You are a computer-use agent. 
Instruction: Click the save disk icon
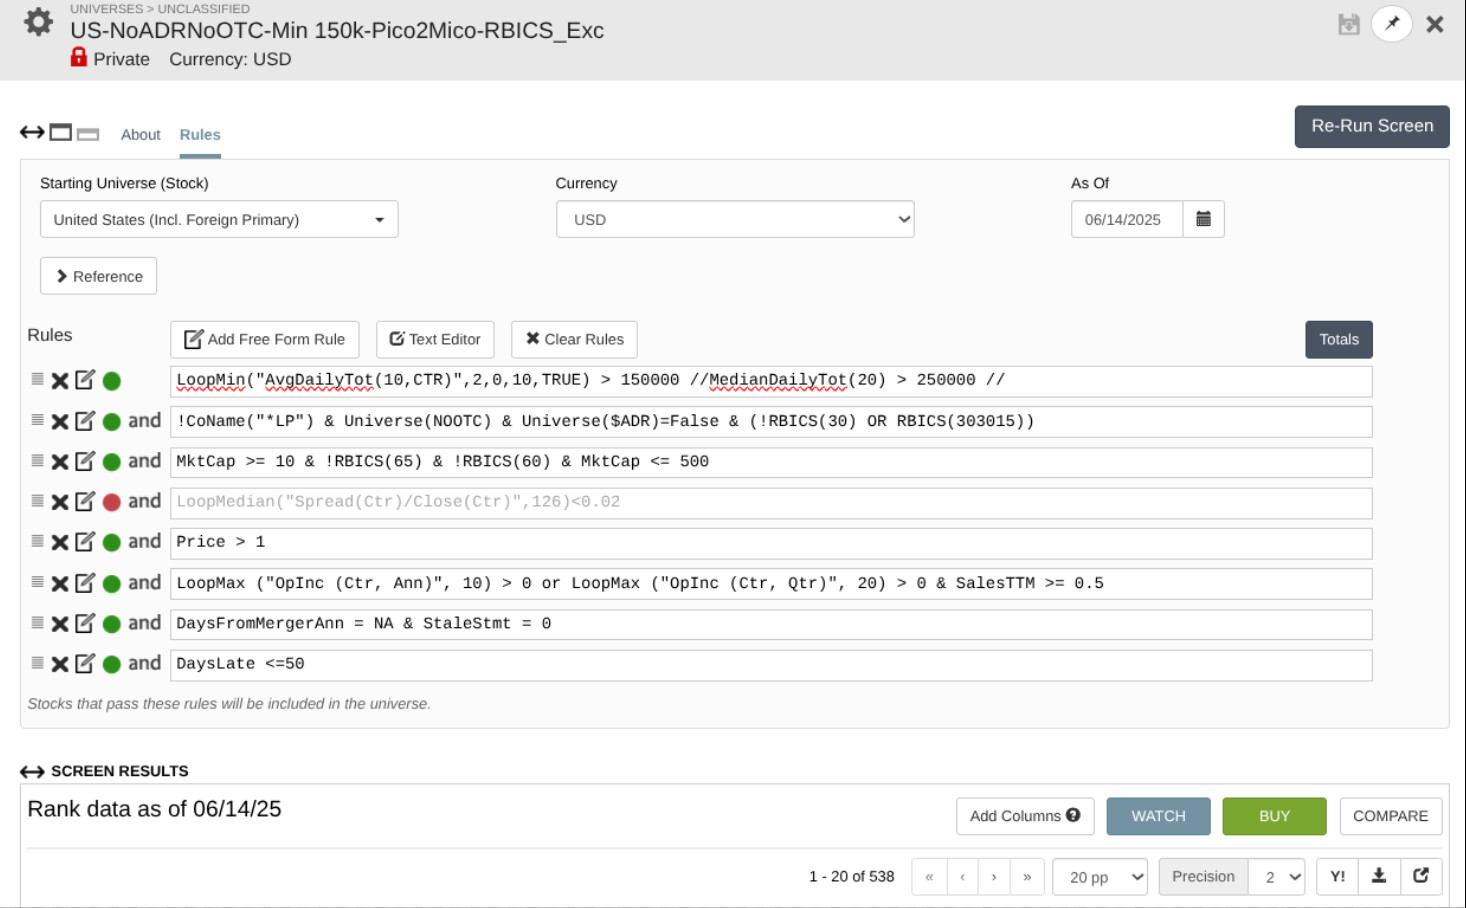pyautogui.click(x=1349, y=24)
